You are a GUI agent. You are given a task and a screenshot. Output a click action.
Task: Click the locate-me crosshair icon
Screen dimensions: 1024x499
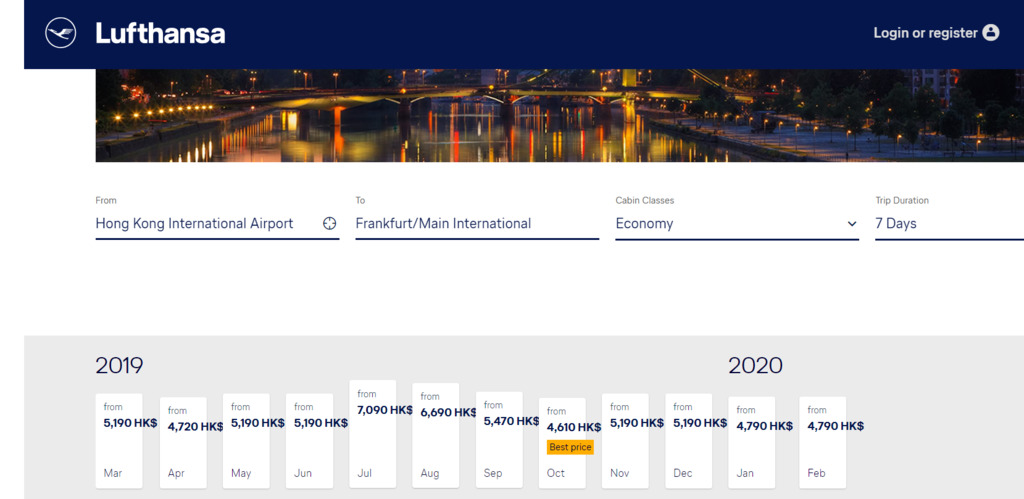[329, 223]
